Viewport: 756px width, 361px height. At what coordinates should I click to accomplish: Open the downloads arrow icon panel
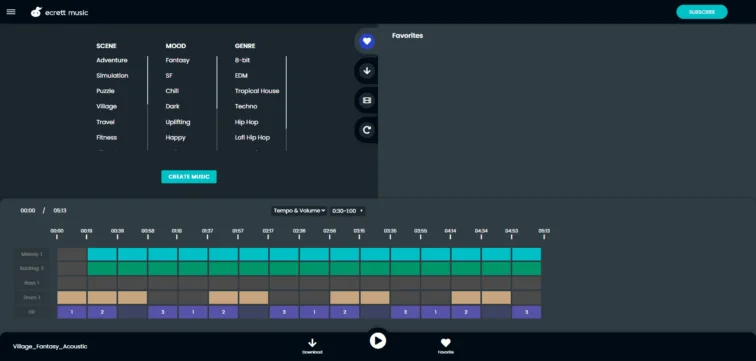(367, 71)
